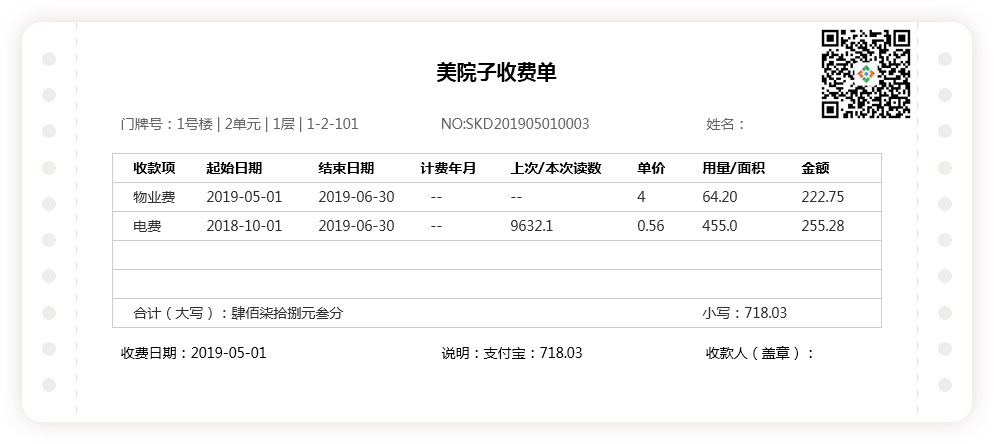The image size is (994, 444).
Task: Click the total in words 肆佰柒拾捌元叁分
Action: [x=287, y=313]
